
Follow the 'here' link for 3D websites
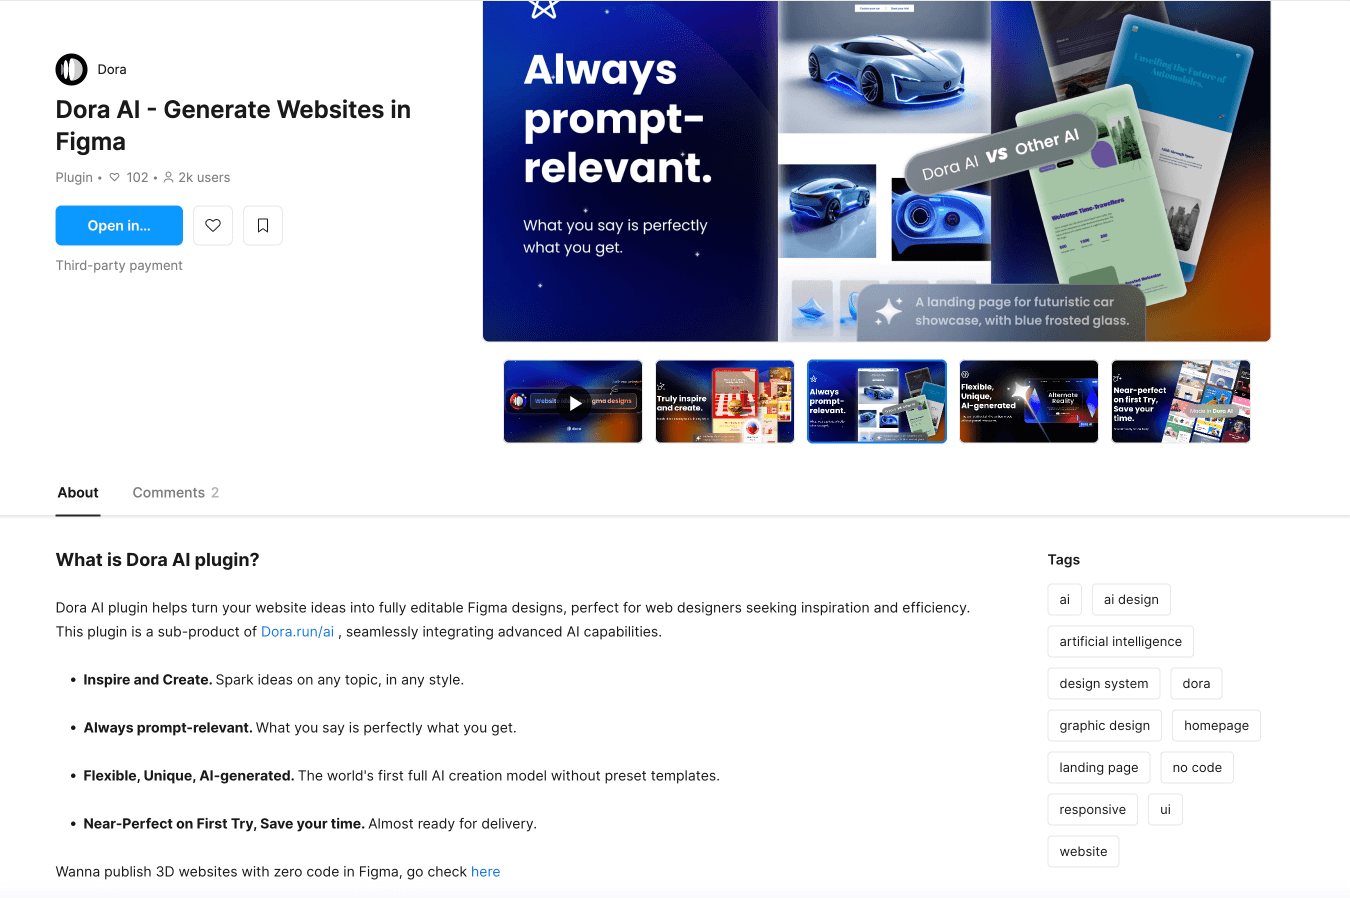coord(485,872)
